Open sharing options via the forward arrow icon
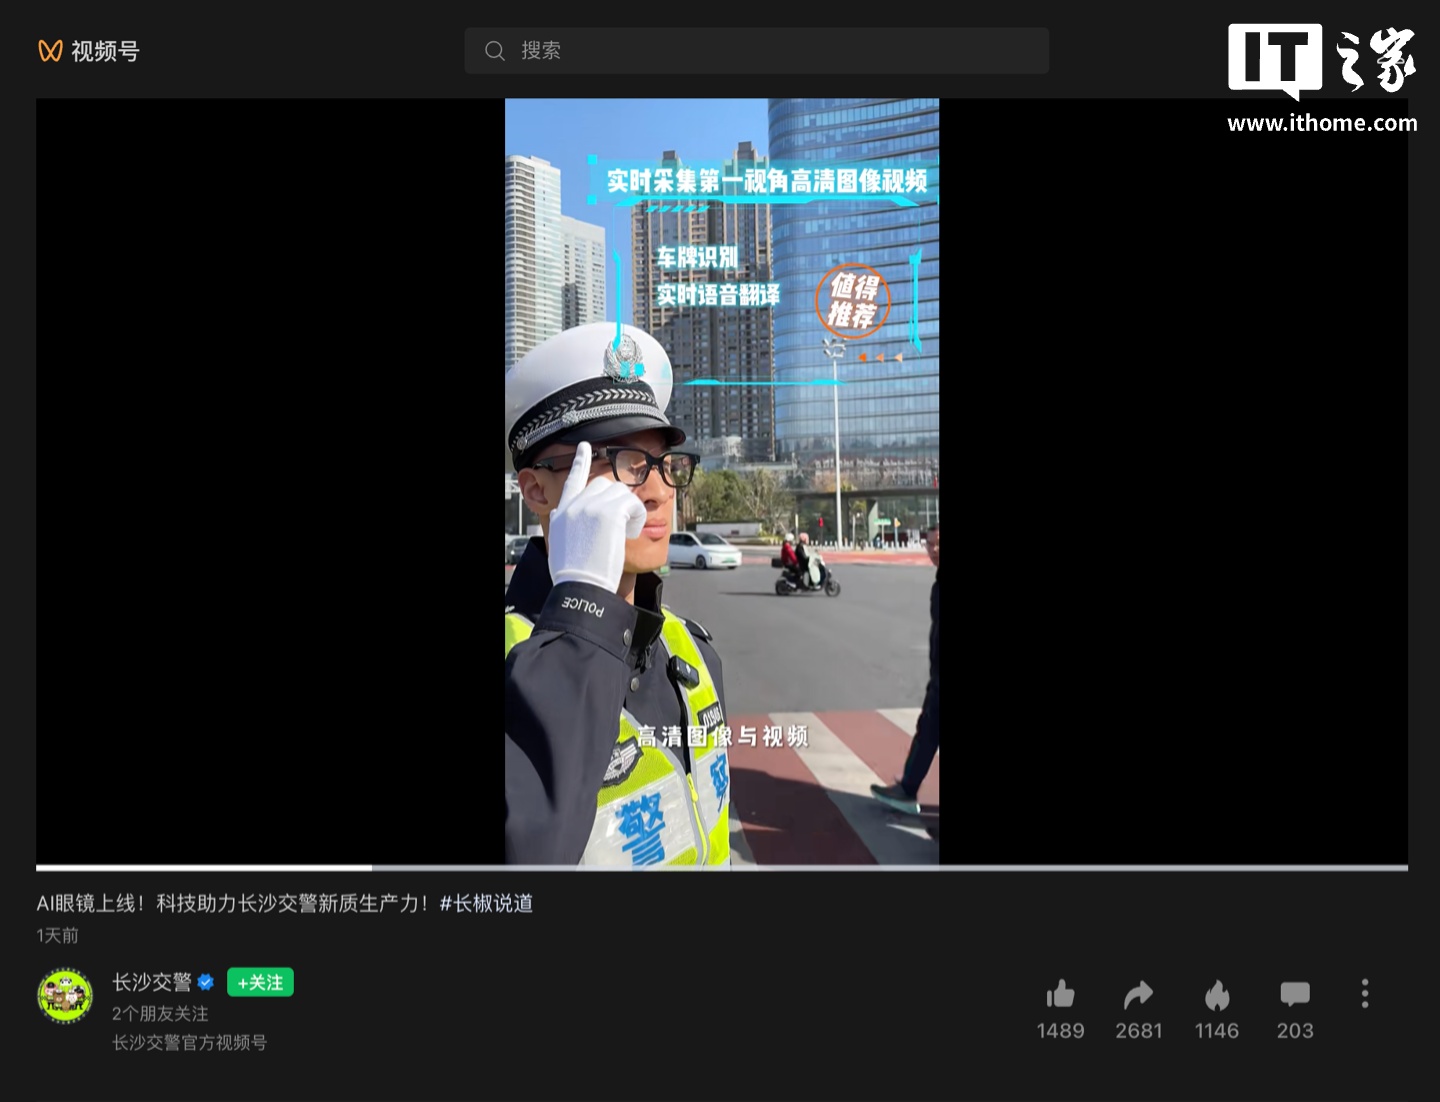Image resolution: width=1440 pixels, height=1102 pixels. (x=1139, y=995)
